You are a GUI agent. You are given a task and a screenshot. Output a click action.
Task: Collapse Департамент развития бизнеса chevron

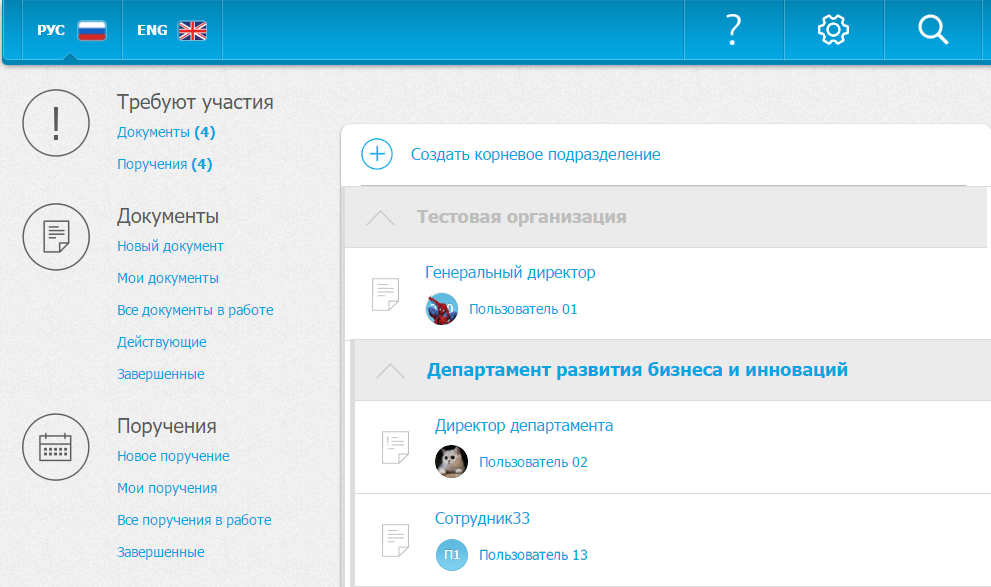click(391, 371)
